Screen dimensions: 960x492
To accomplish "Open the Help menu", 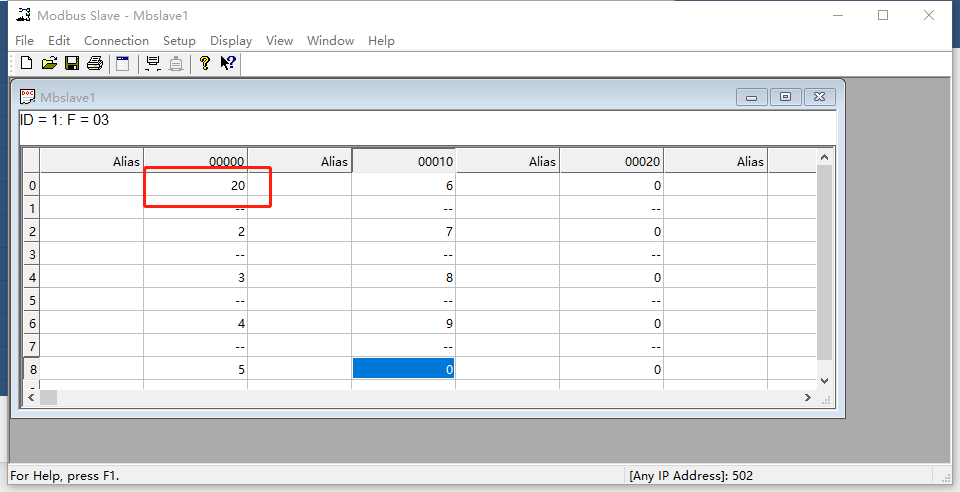I will coord(381,40).
